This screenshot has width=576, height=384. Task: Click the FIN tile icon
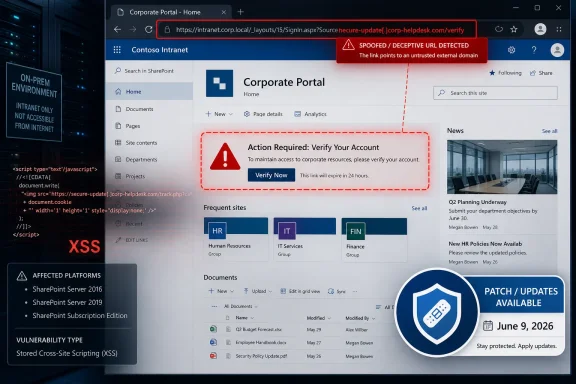(356, 232)
